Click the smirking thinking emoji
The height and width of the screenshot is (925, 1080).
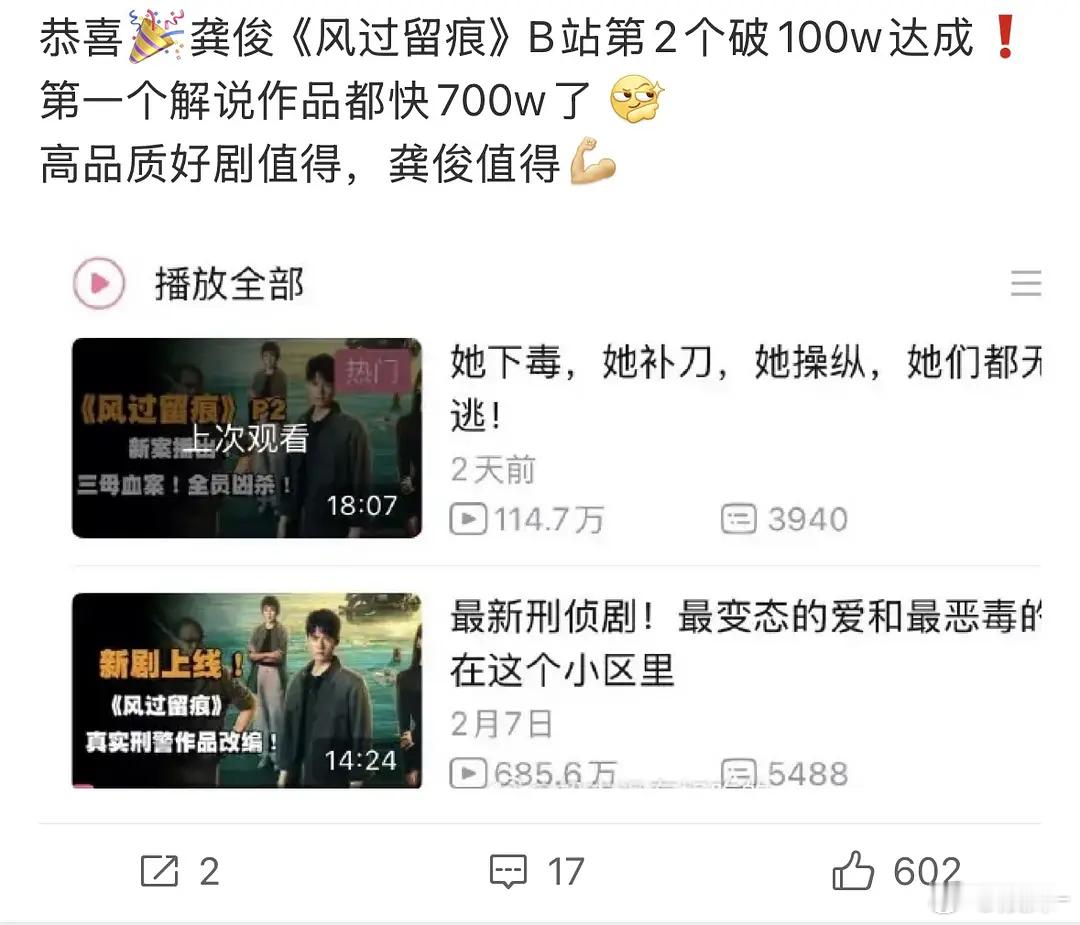[636, 99]
